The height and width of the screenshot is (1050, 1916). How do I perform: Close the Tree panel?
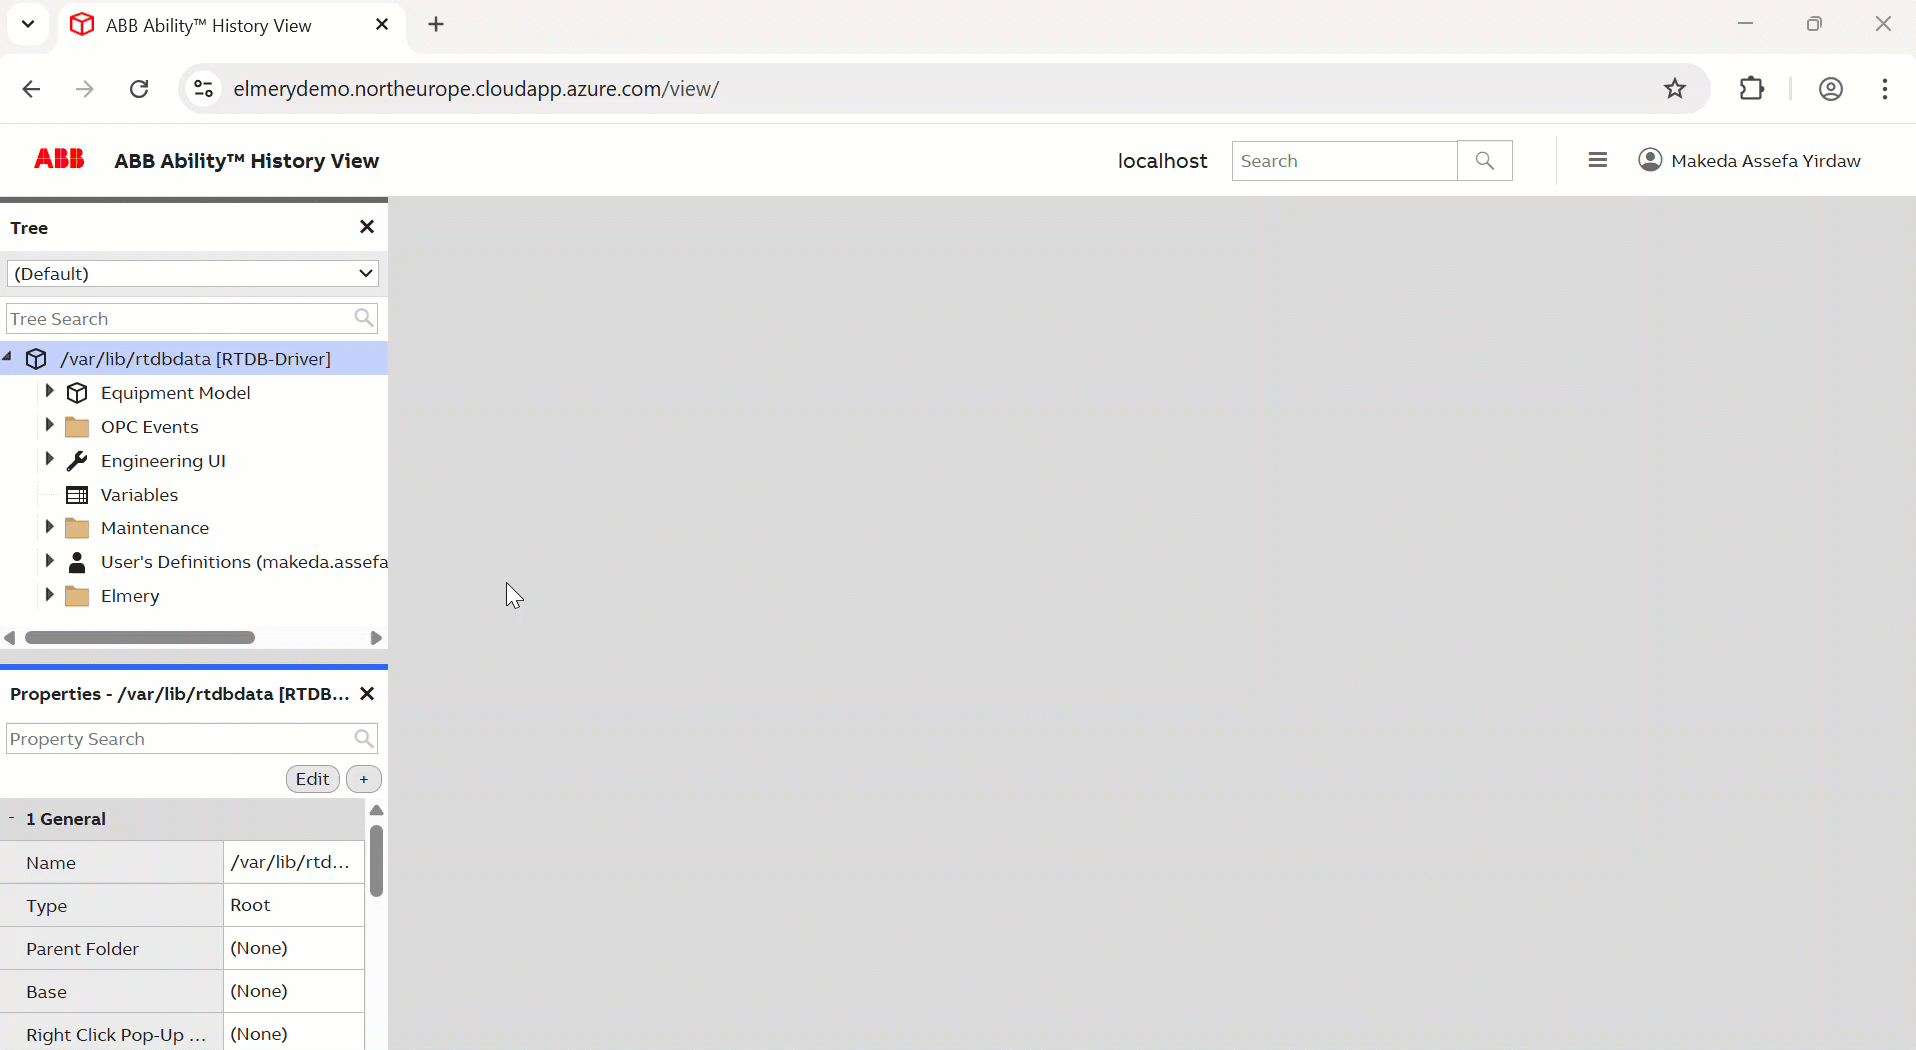tap(367, 227)
